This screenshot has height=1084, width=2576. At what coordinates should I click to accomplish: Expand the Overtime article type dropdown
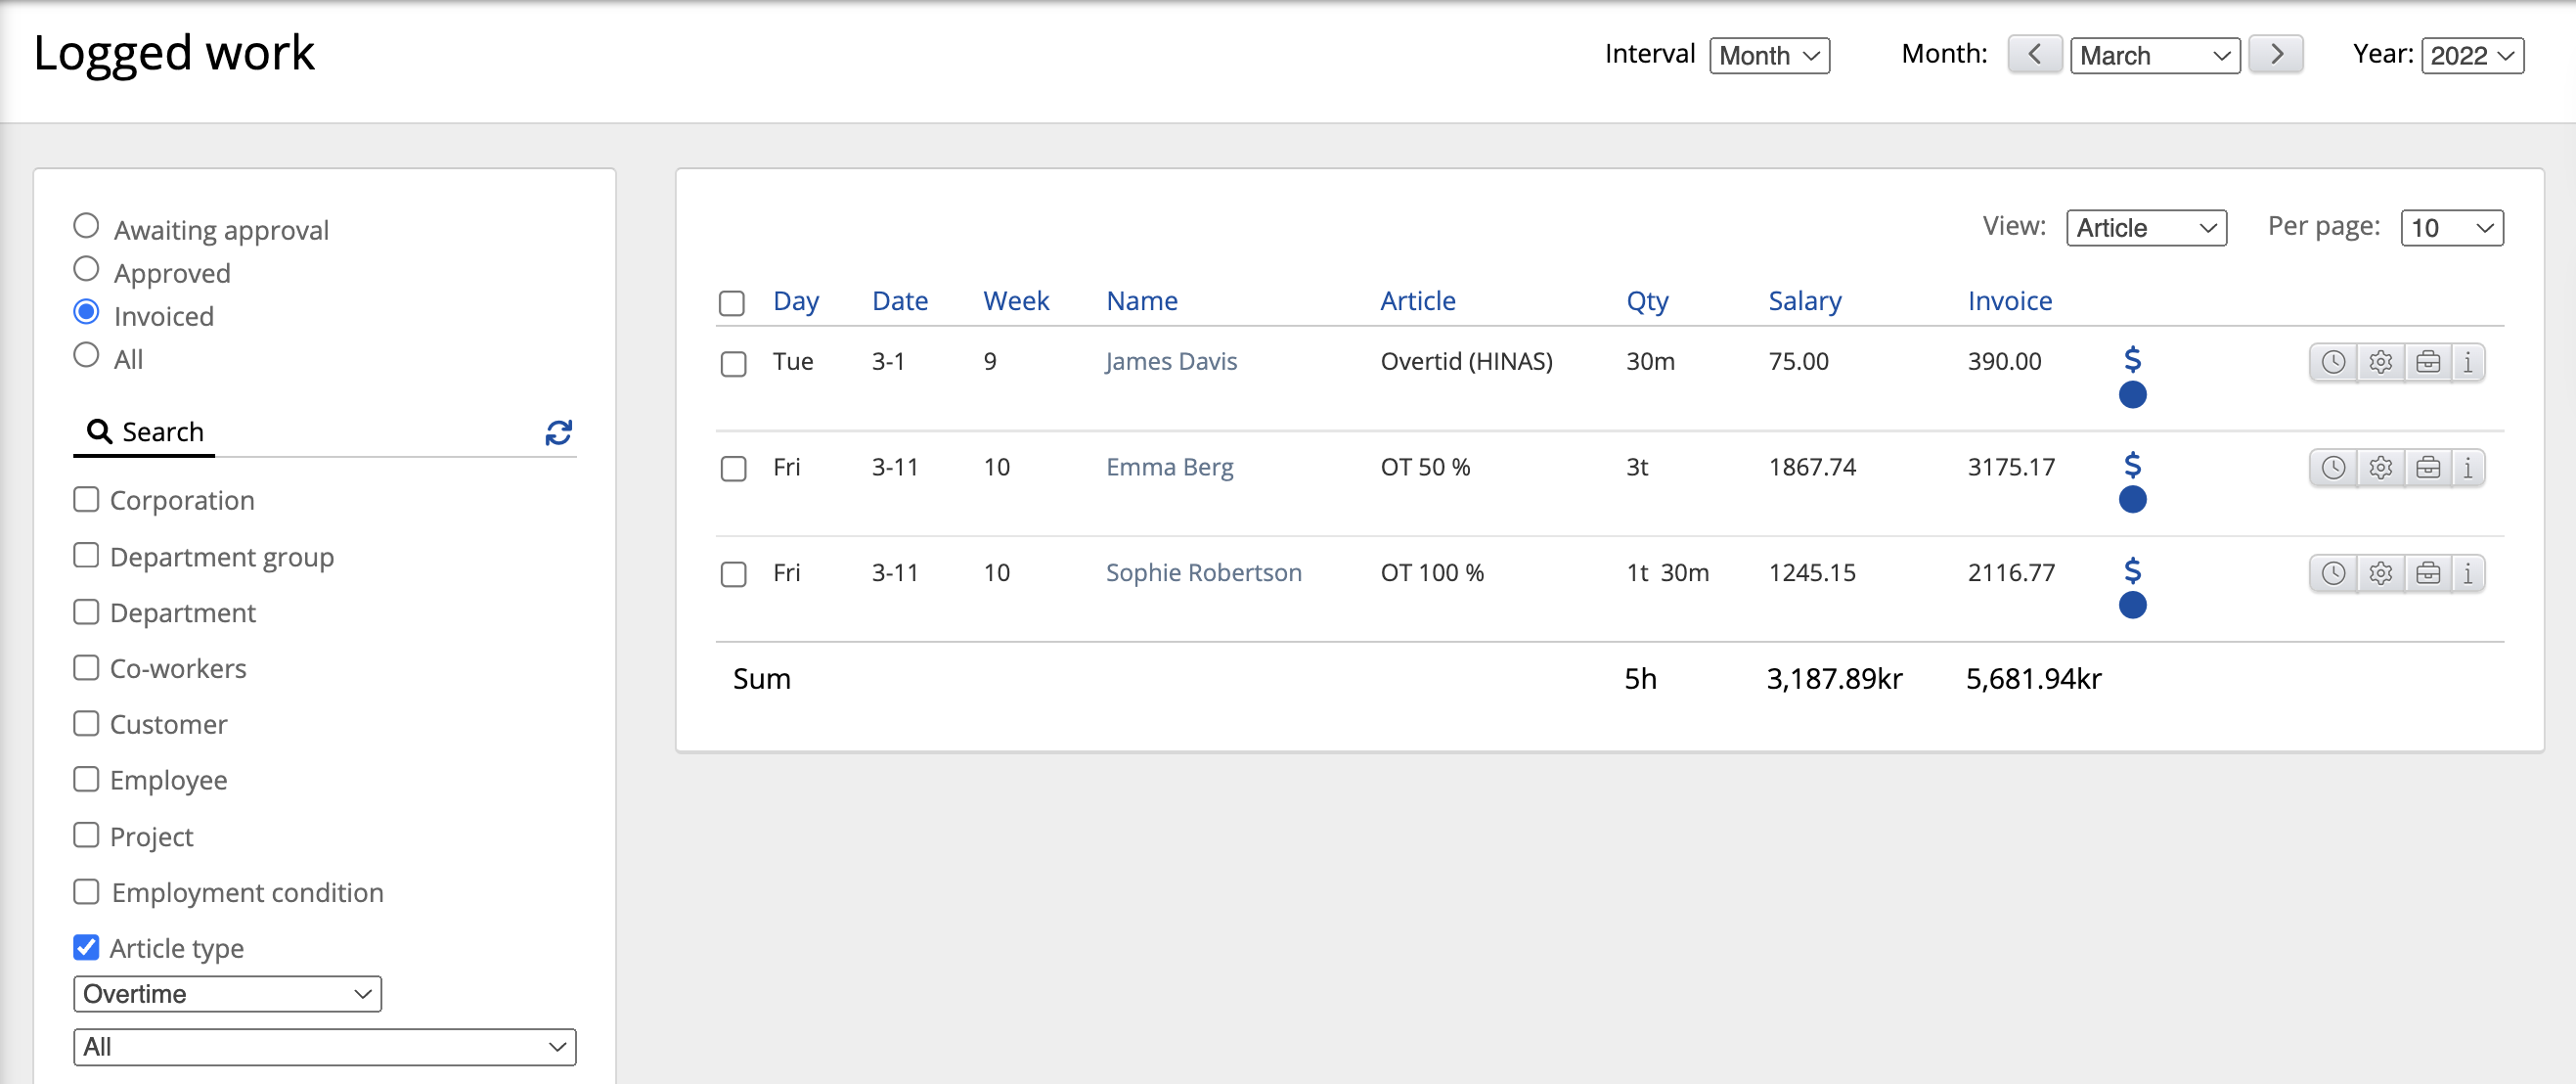click(227, 993)
